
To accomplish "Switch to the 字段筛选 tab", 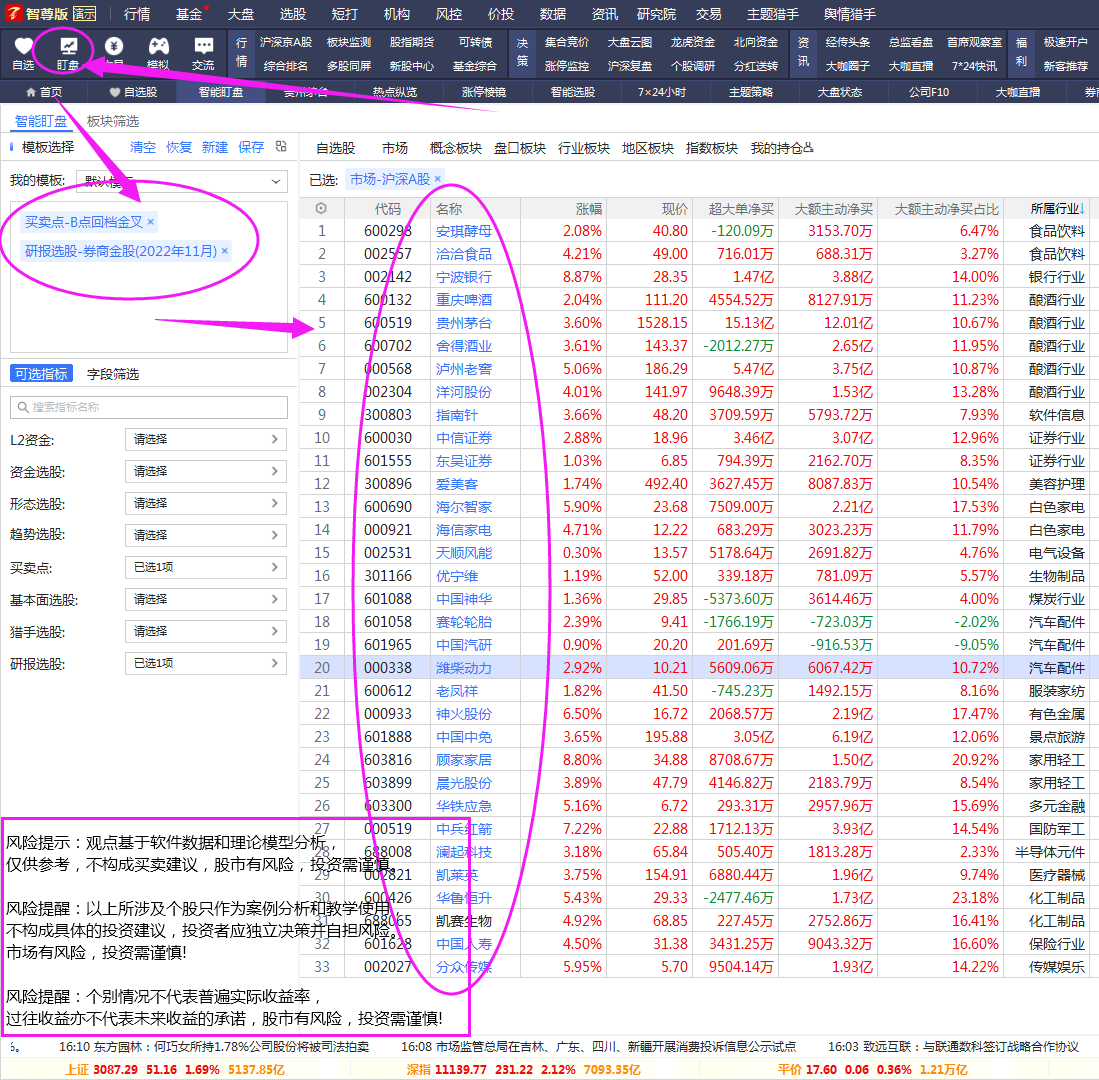I will 113,374.
